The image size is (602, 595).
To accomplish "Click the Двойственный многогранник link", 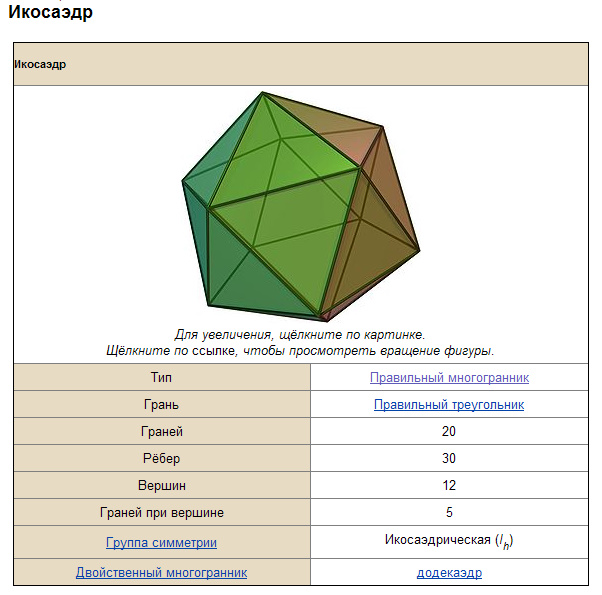I will point(162,573).
